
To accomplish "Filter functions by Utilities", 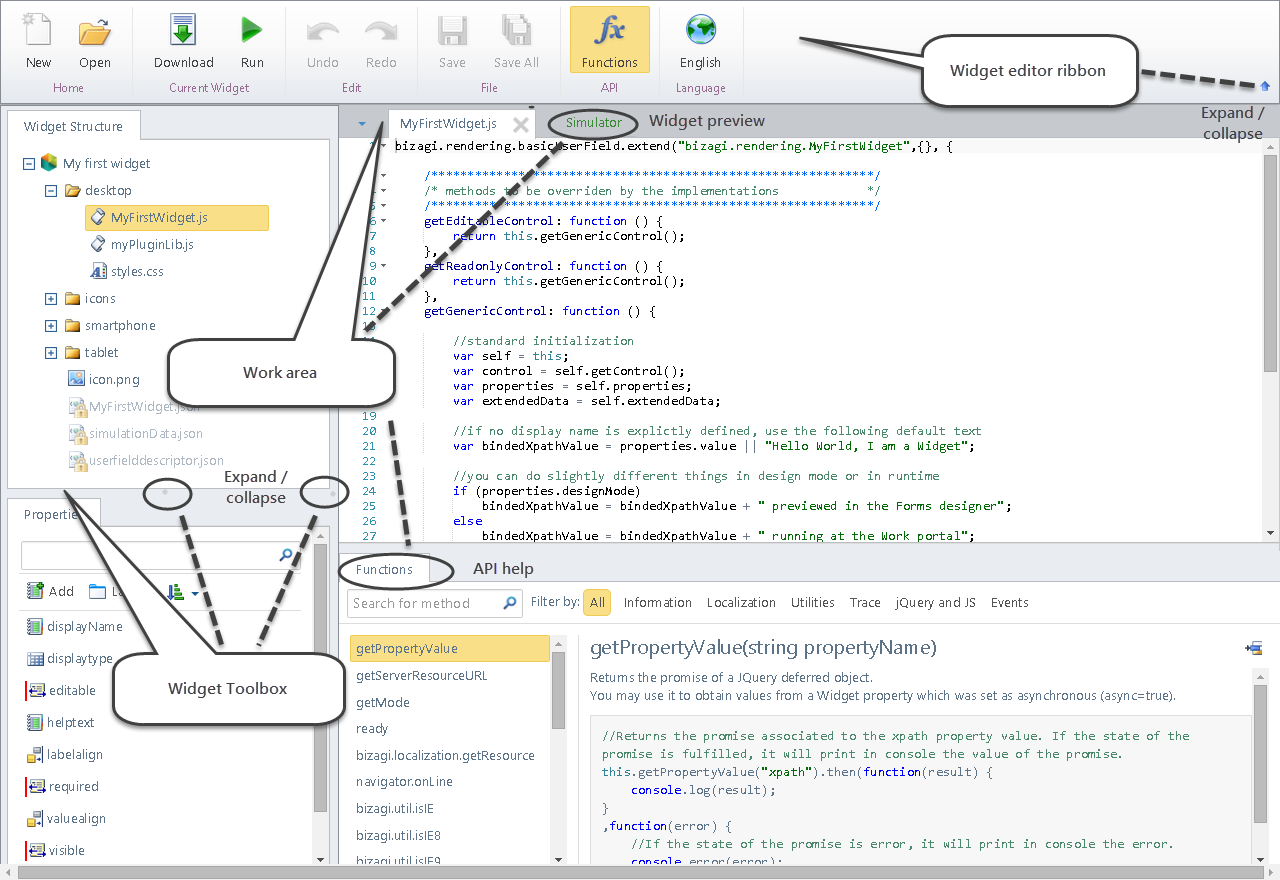I will click(812, 602).
